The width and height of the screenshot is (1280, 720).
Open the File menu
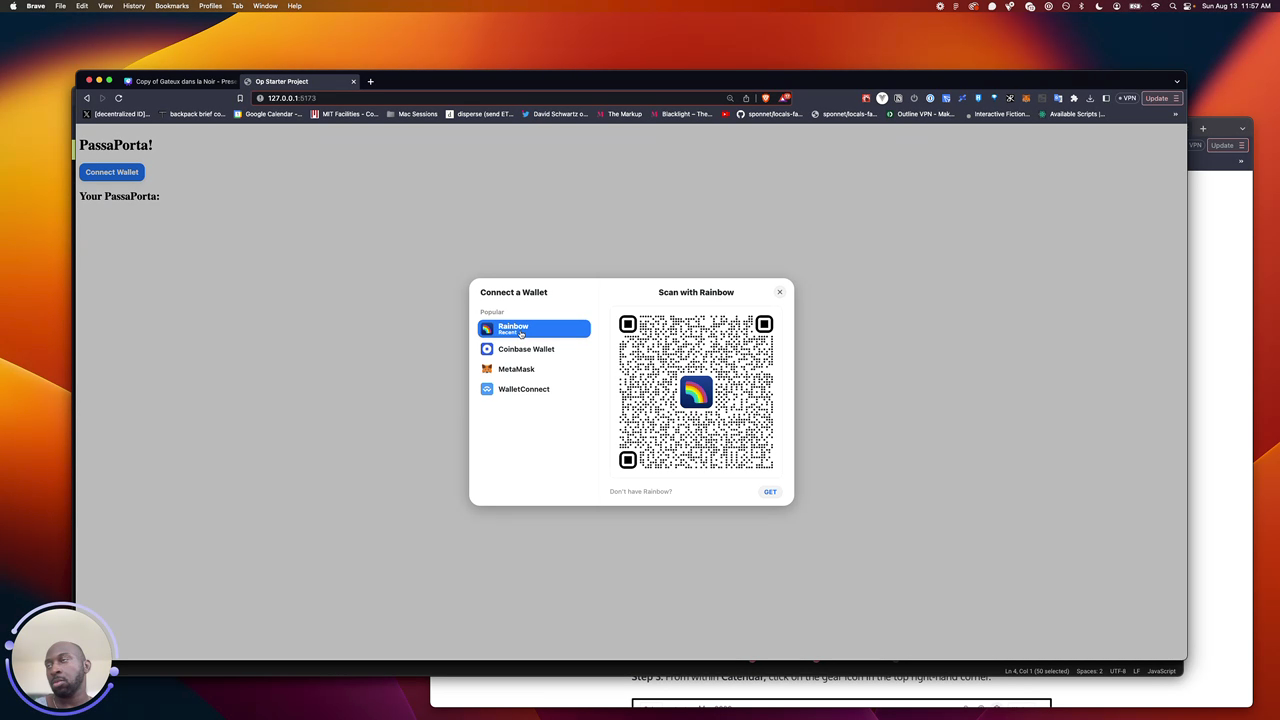tap(61, 6)
